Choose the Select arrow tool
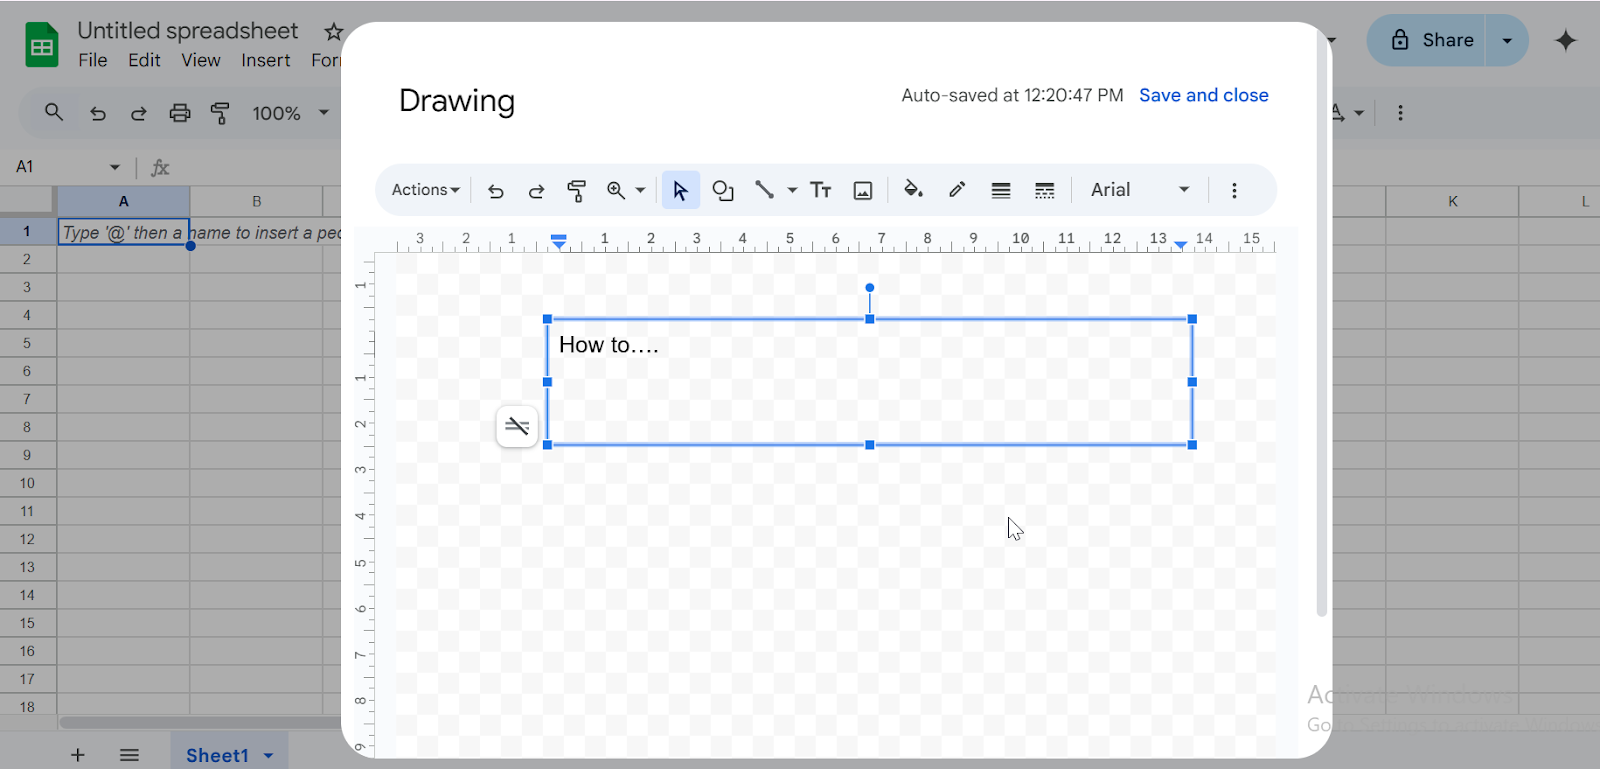This screenshot has width=1600, height=769. pyautogui.click(x=680, y=190)
